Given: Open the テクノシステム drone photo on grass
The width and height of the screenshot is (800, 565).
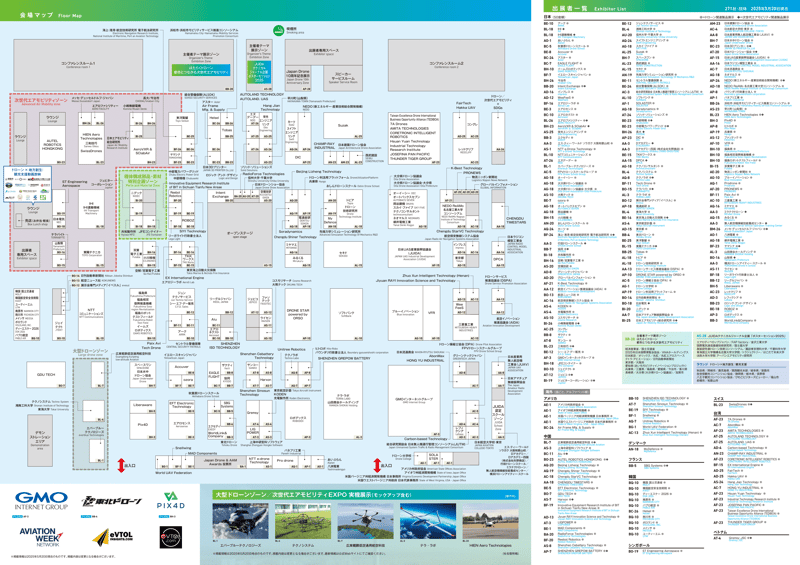Looking at the screenshot, I should tap(303, 522).
